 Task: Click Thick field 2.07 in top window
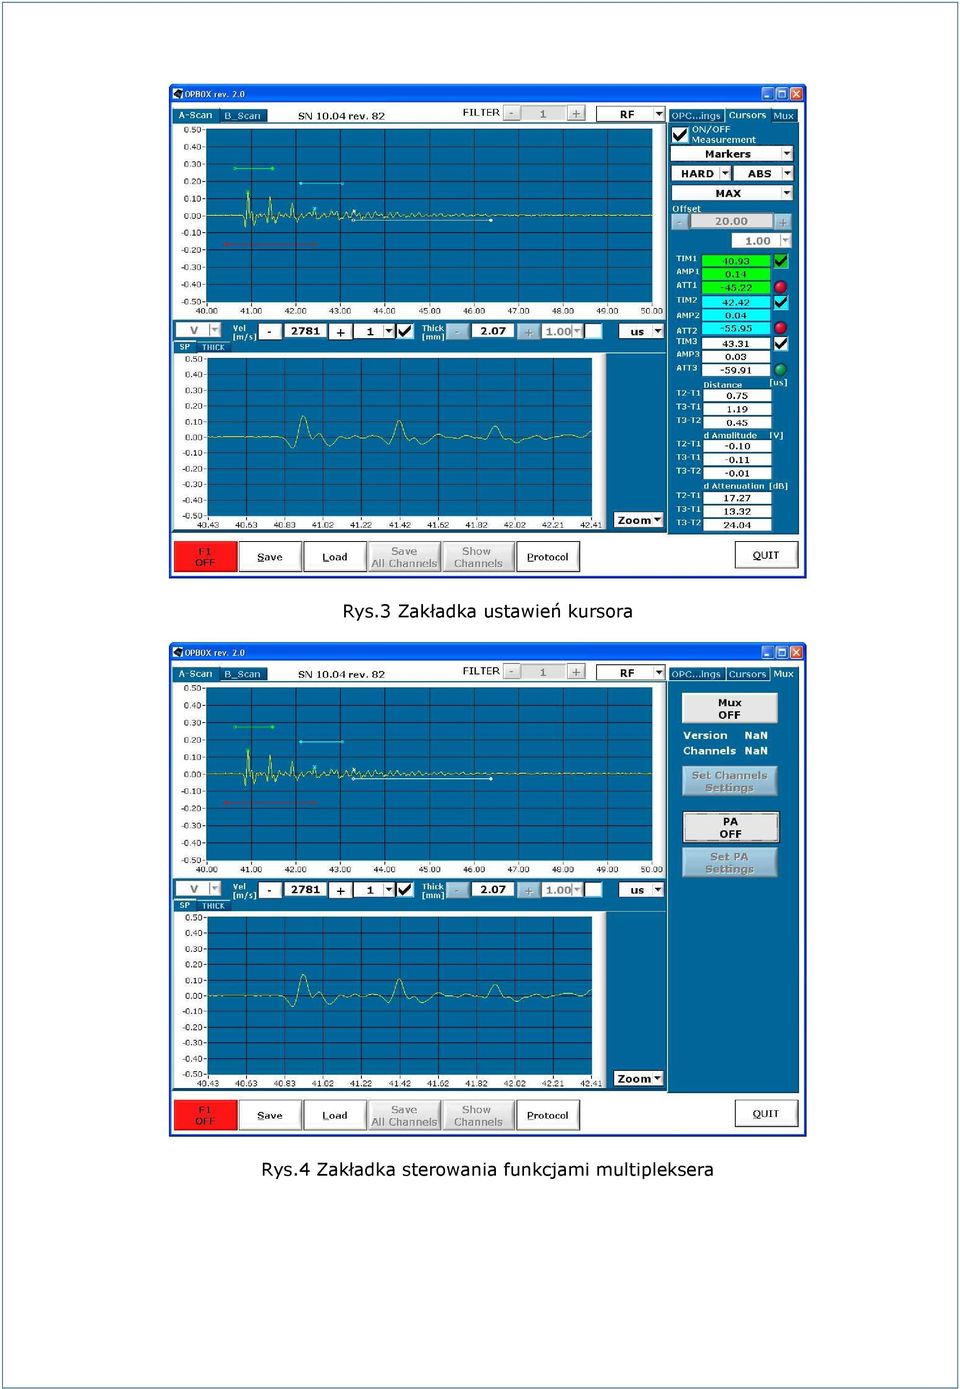point(492,331)
